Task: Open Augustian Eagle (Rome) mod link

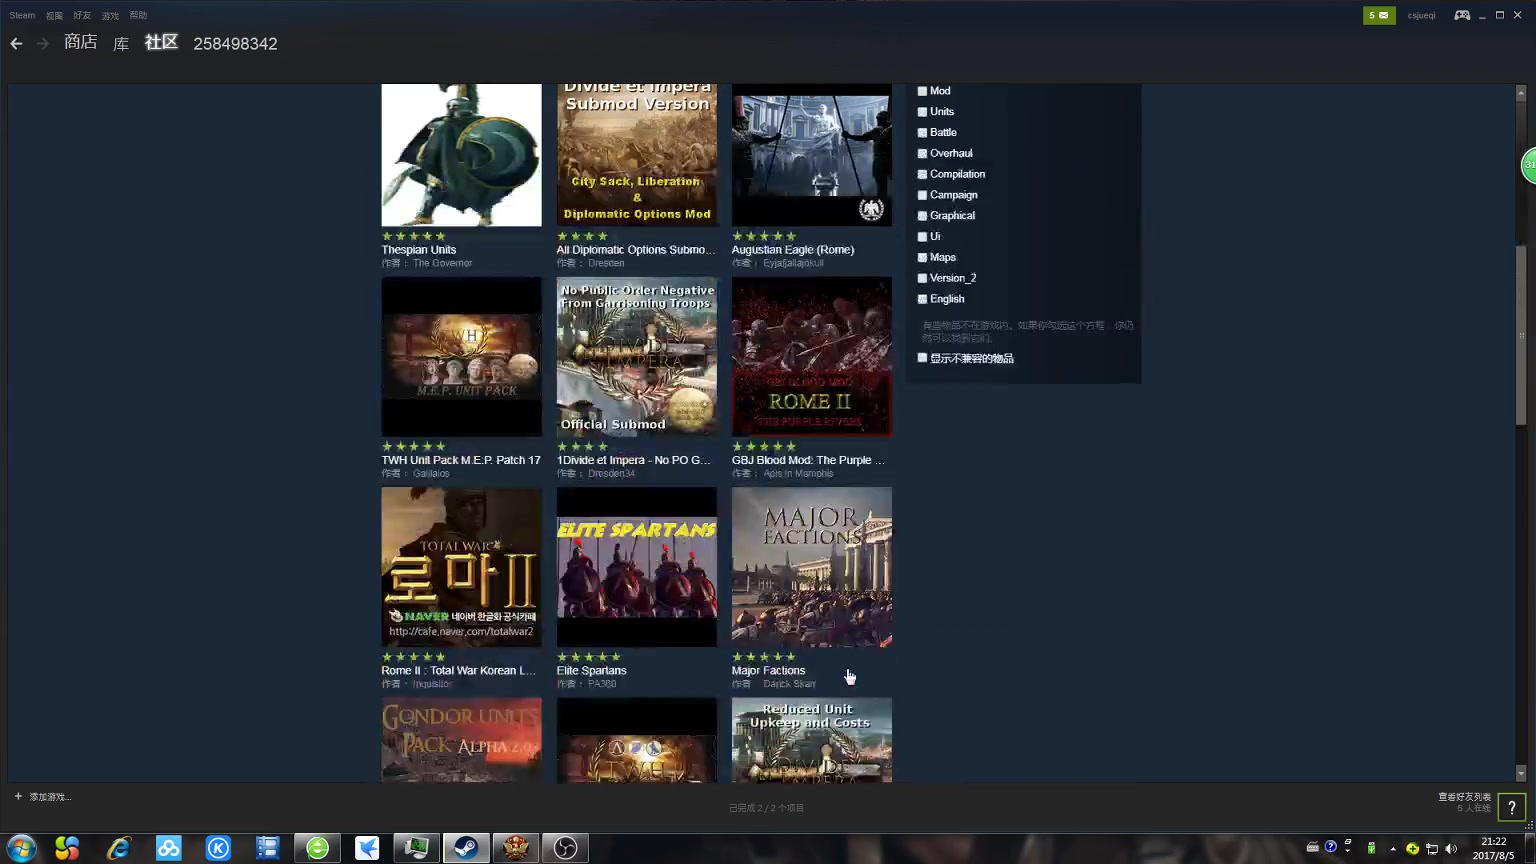Action: [793, 250]
